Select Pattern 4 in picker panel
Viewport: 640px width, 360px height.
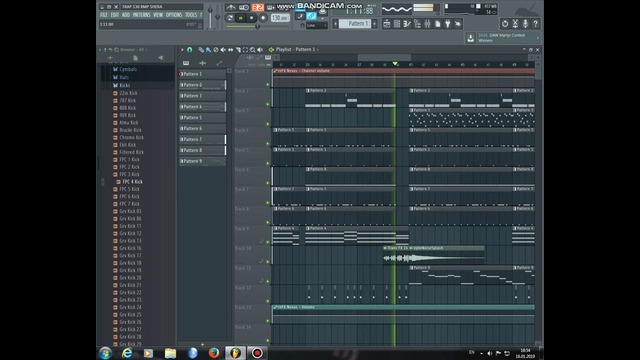click(x=202, y=107)
